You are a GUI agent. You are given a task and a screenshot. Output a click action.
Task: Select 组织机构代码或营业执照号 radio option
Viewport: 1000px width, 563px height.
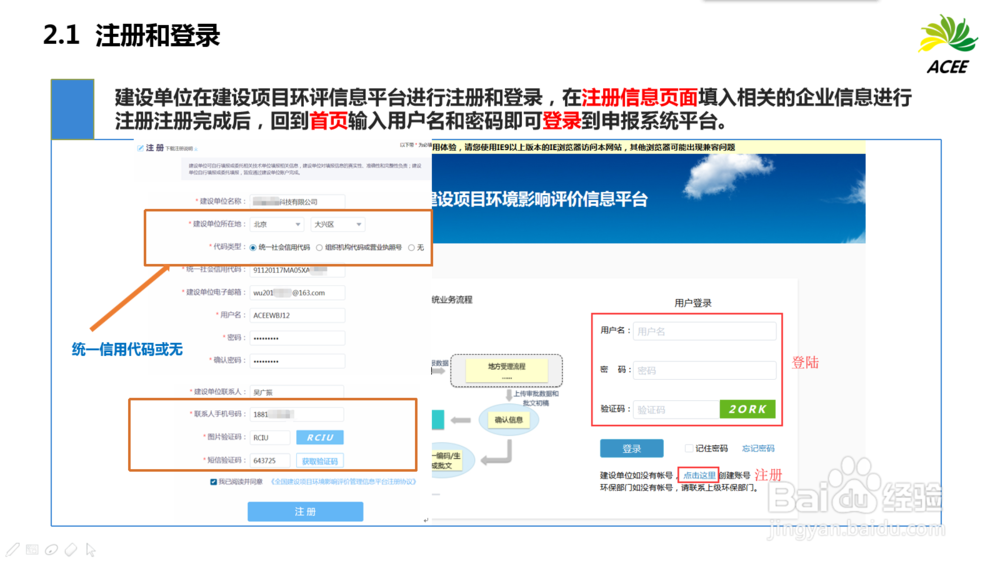tap(320, 247)
